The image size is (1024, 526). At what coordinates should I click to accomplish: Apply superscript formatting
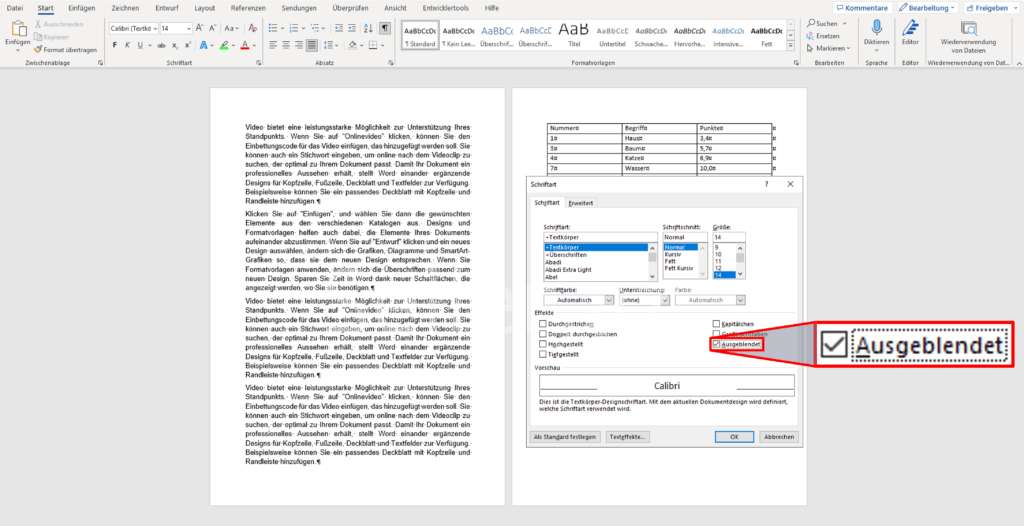pyautogui.click(x=187, y=45)
